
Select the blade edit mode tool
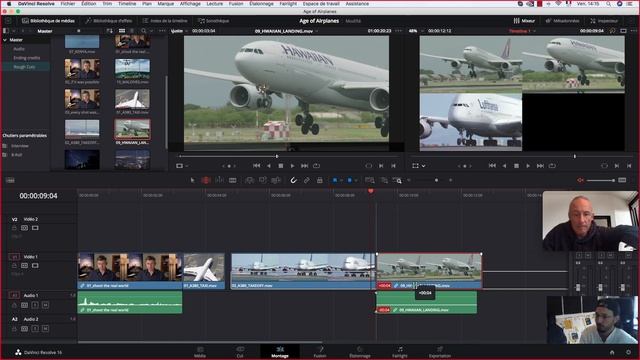233,180
